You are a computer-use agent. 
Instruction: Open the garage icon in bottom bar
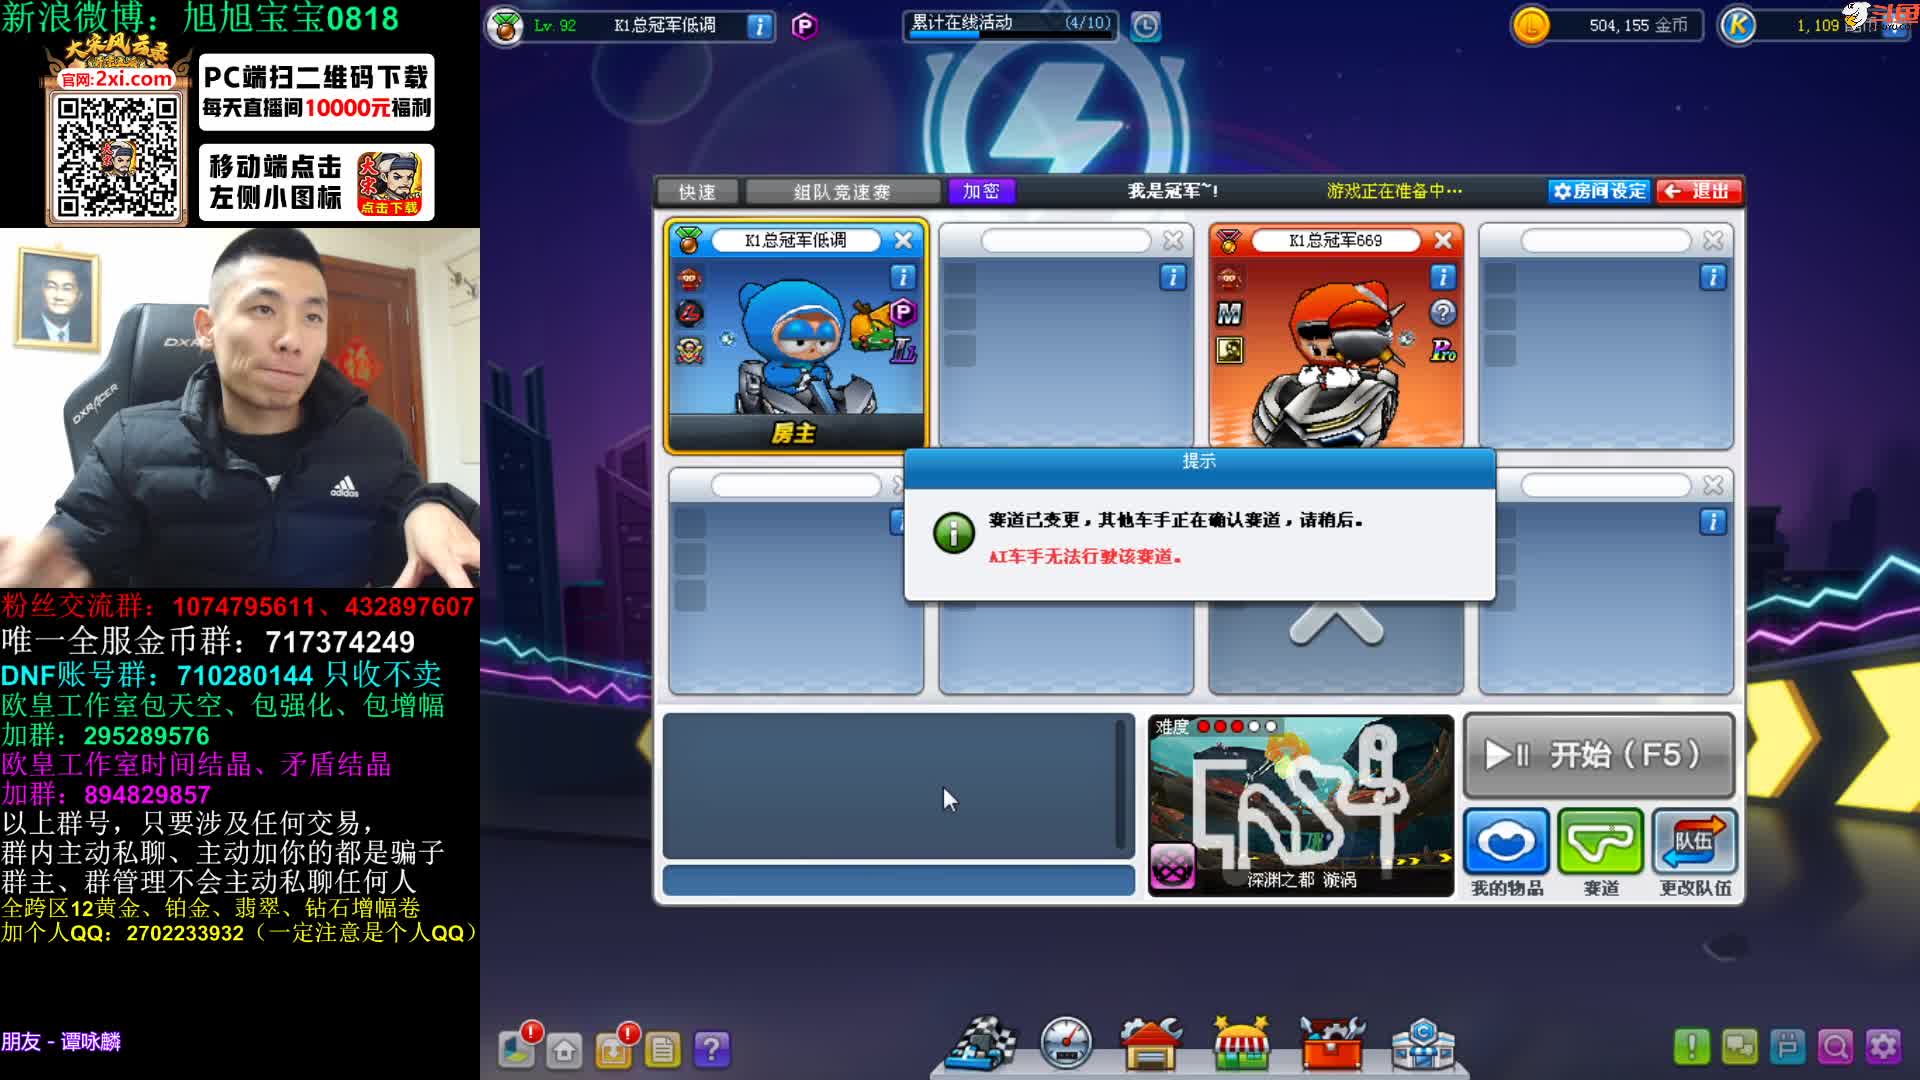(1151, 1045)
